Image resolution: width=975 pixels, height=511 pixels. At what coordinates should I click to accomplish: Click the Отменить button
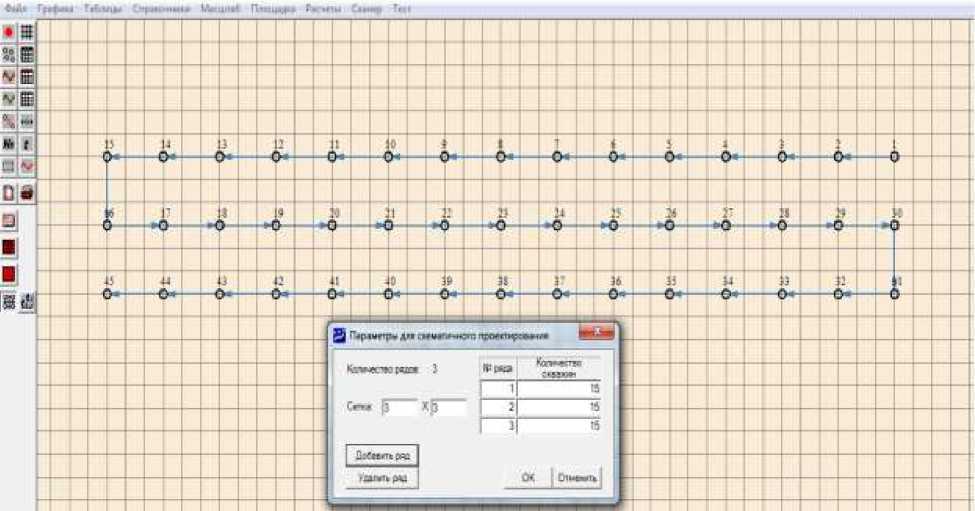[x=577, y=477]
